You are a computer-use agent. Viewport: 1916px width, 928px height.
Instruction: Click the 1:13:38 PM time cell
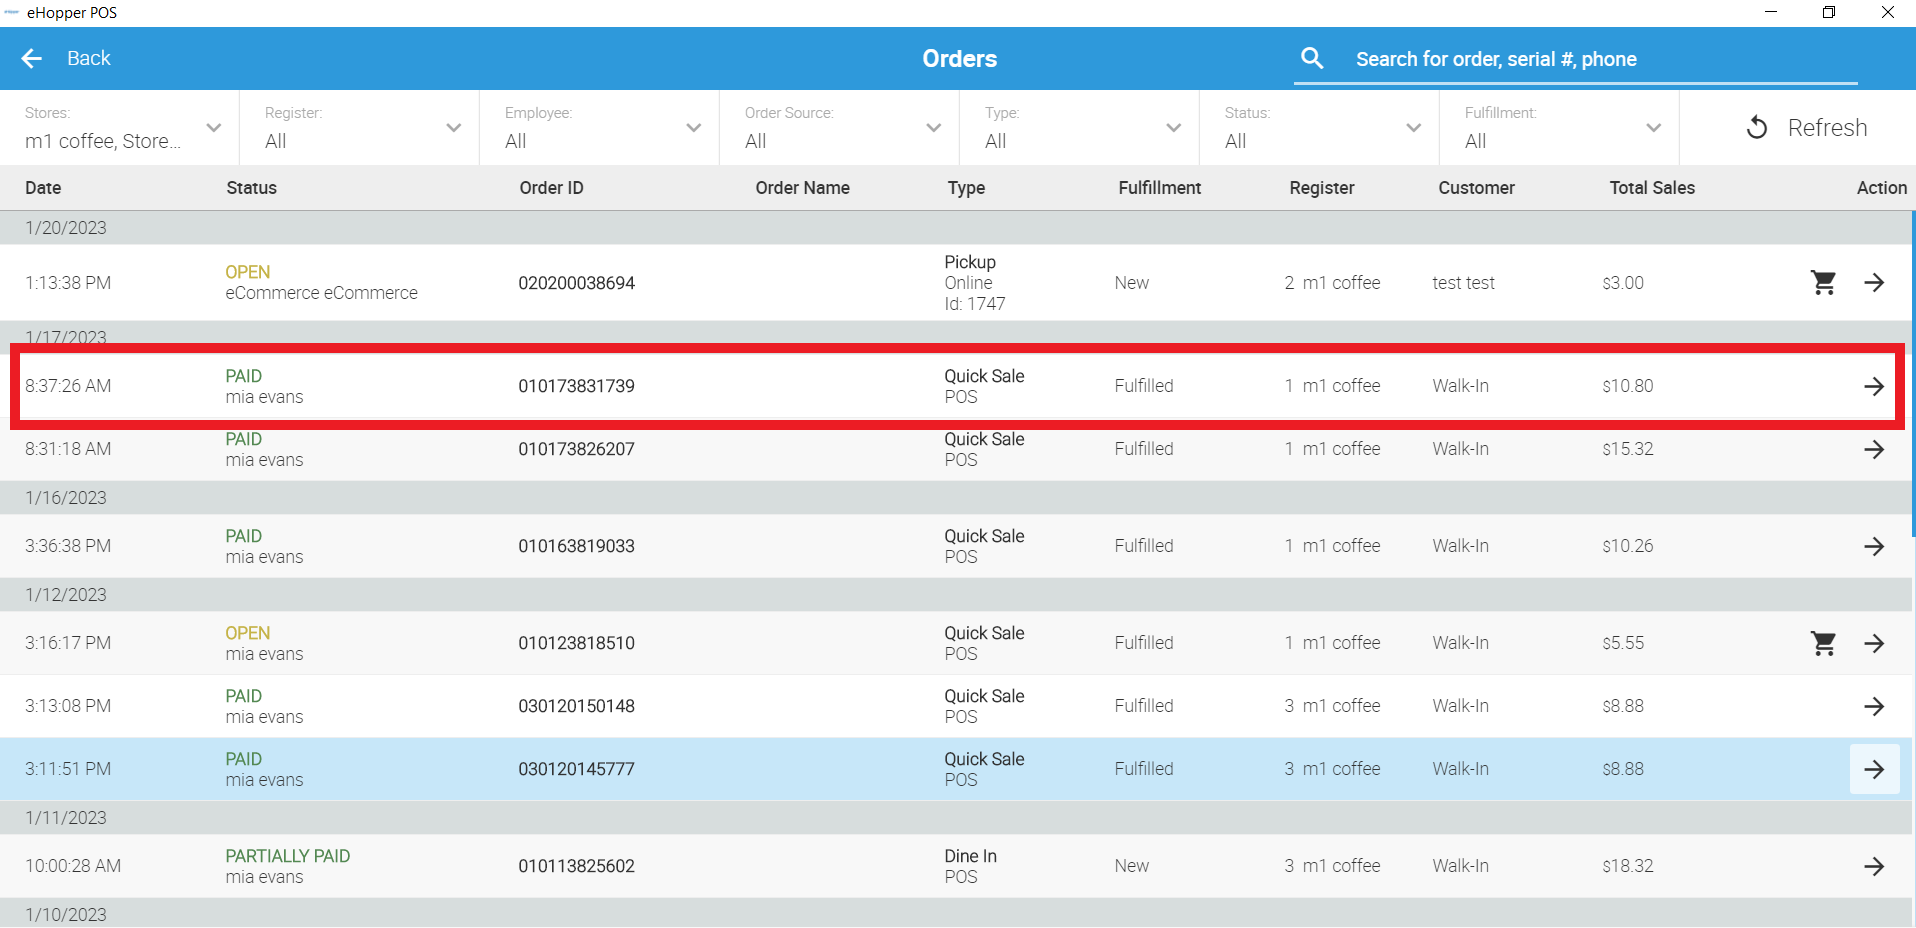(68, 283)
